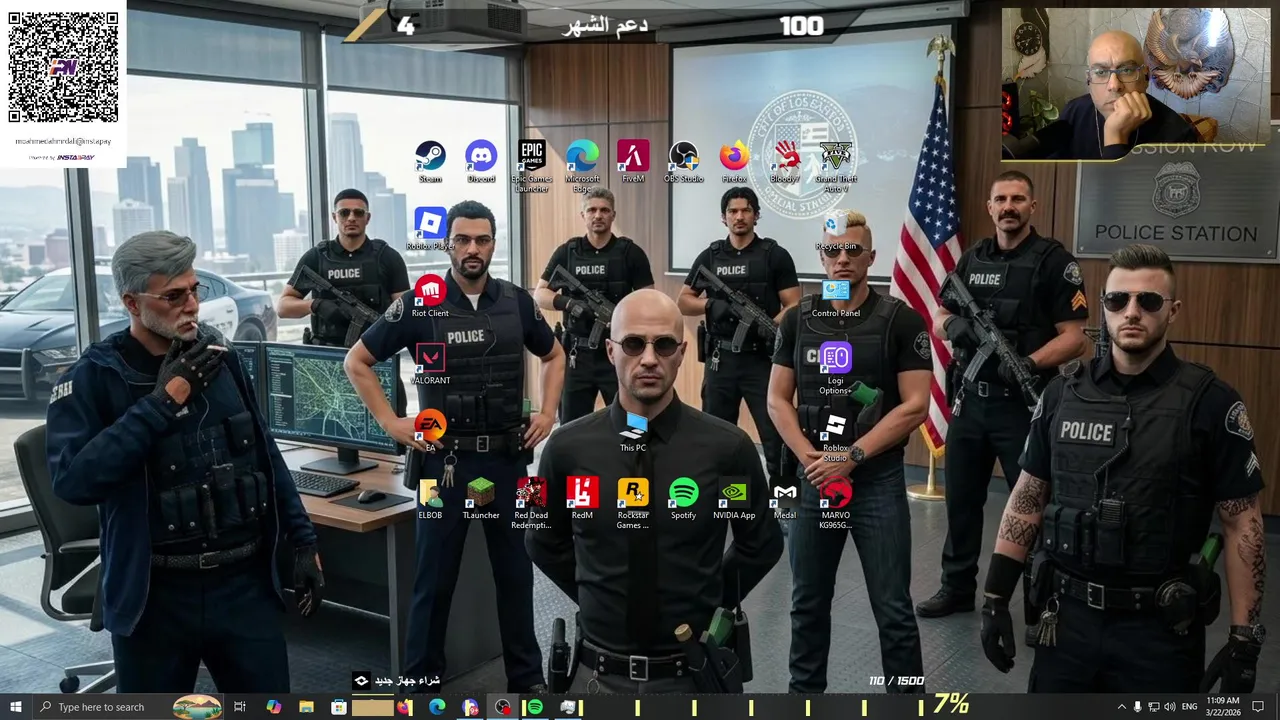This screenshot has height=720, width=1280.
Task: Select the Riot Client shortcut
Action: (x=430, y=296)
